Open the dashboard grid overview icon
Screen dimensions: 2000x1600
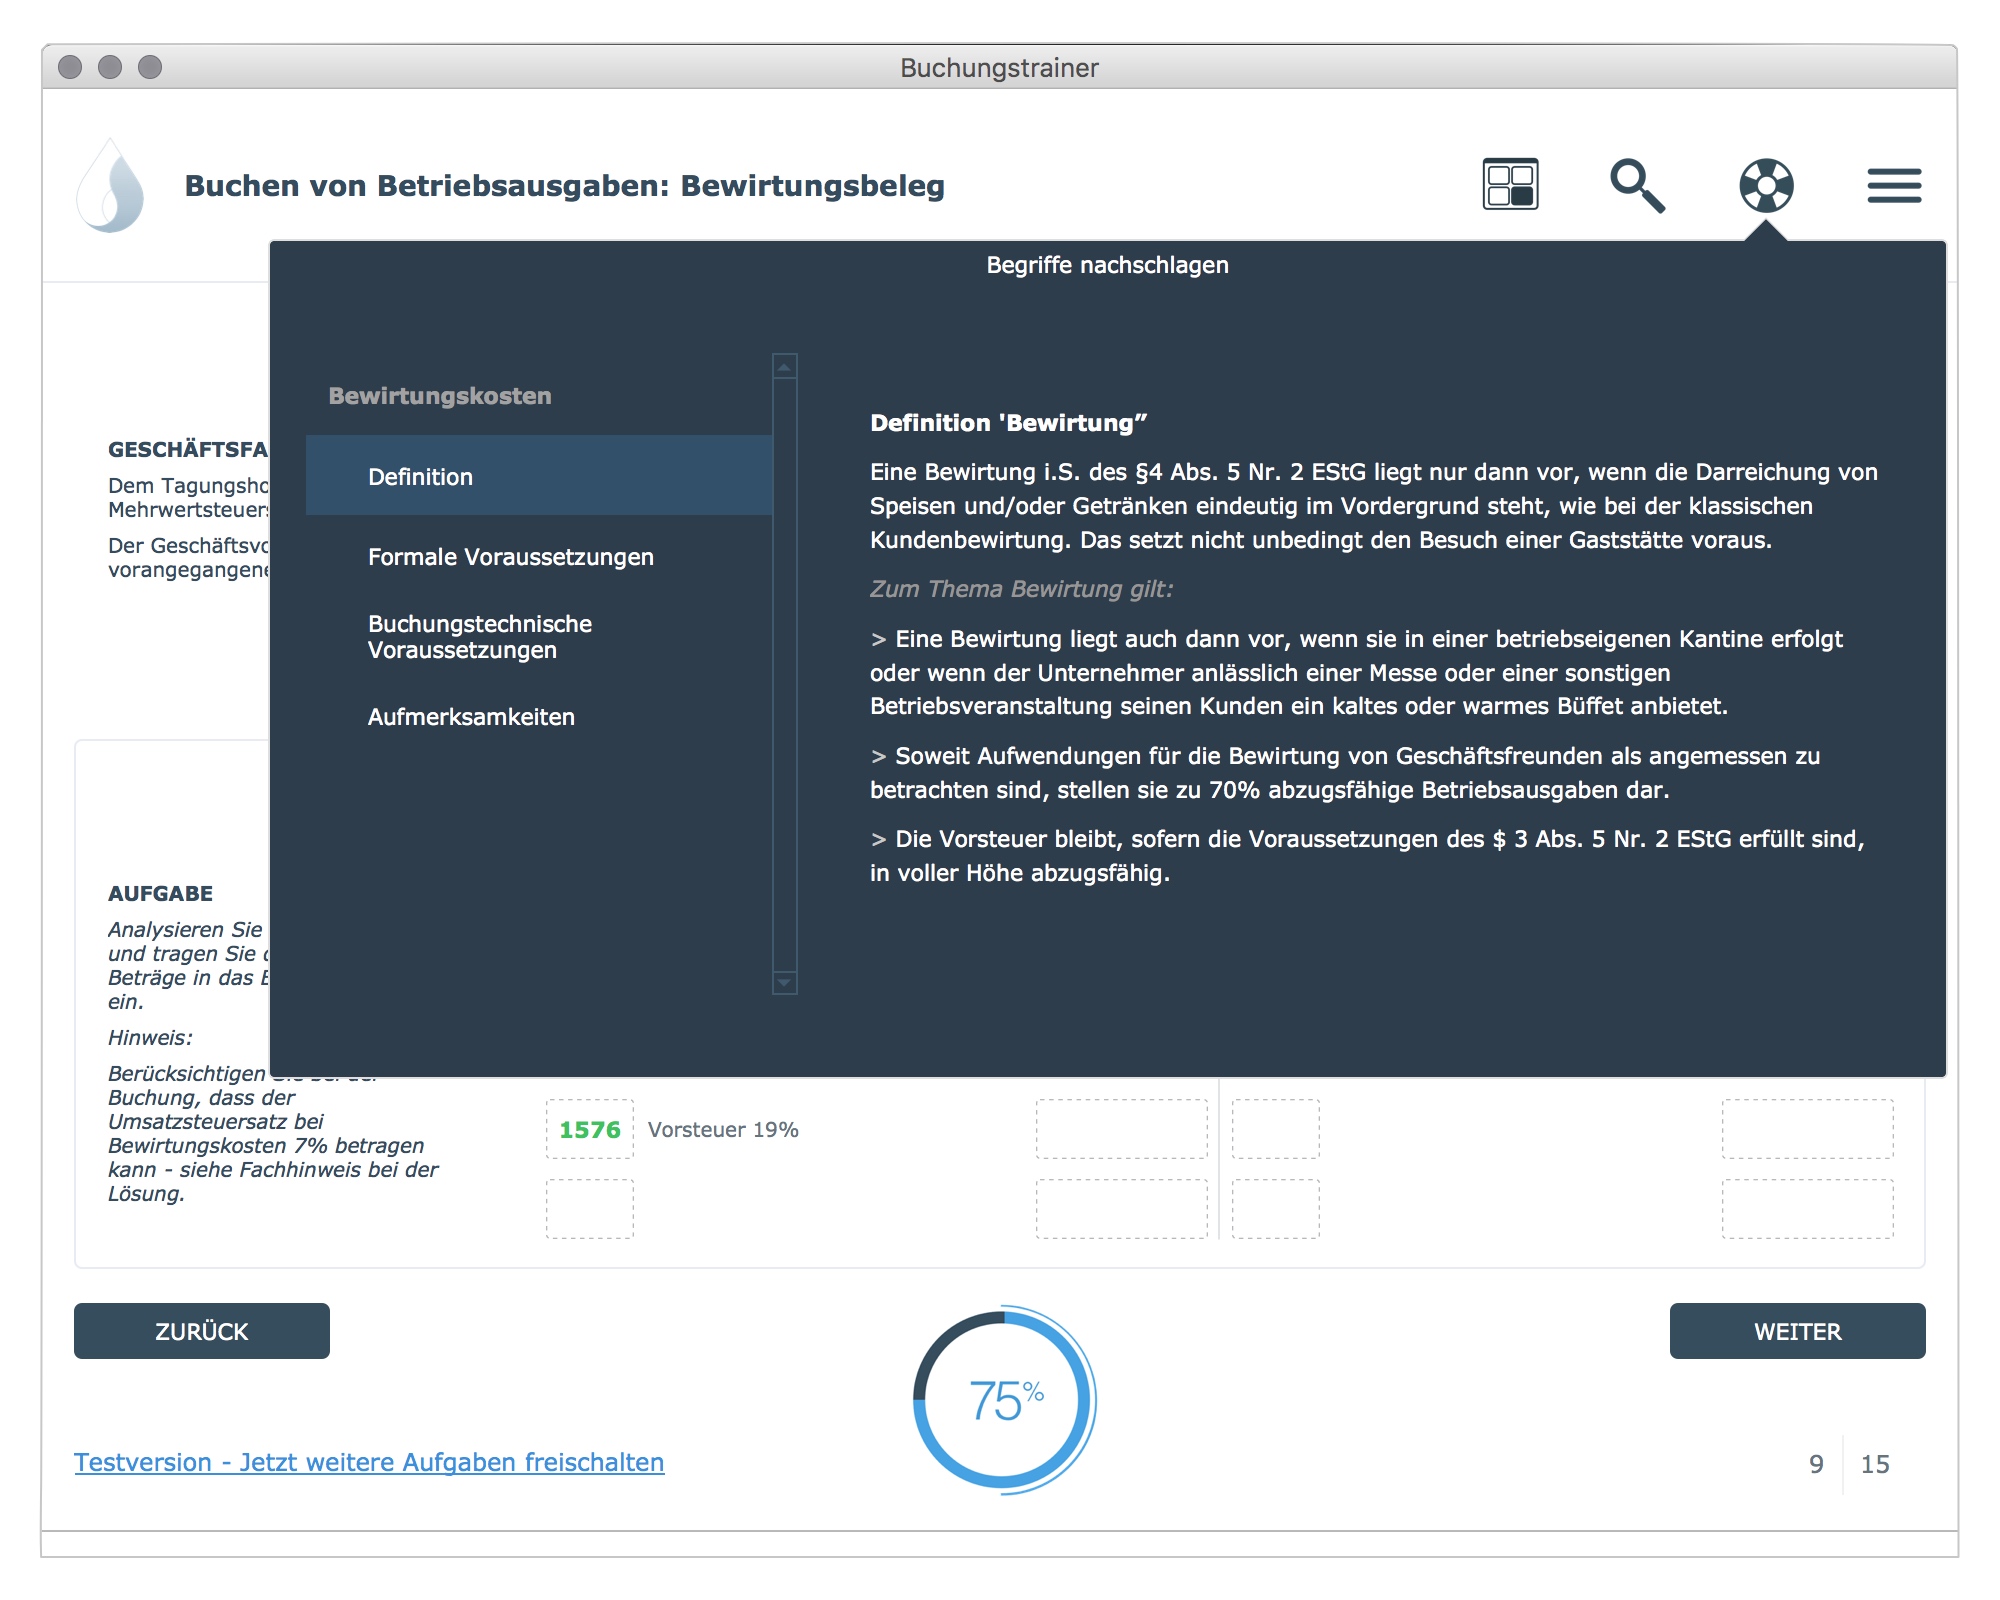tap(1510, 185)
